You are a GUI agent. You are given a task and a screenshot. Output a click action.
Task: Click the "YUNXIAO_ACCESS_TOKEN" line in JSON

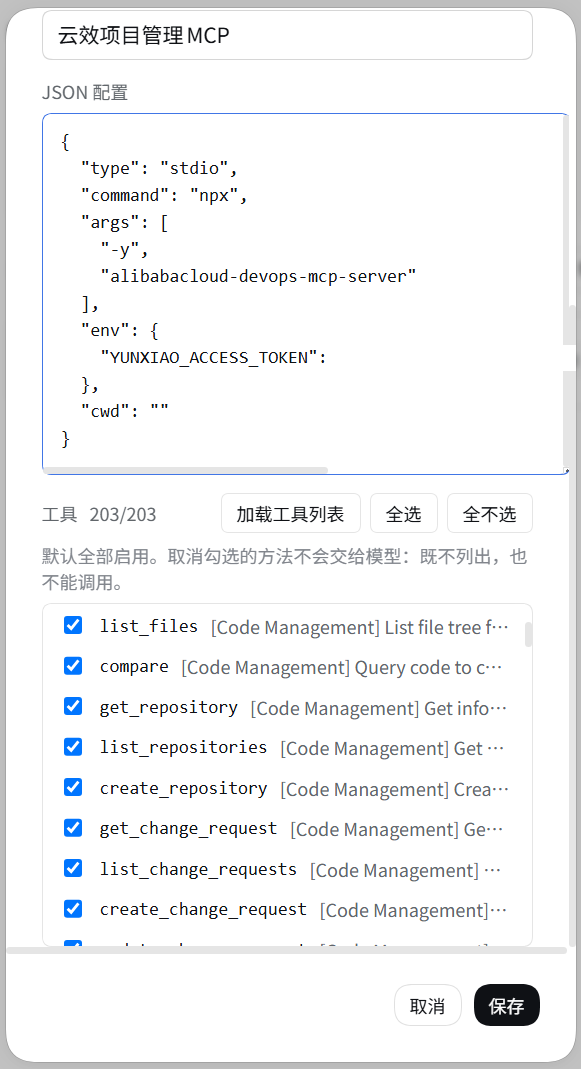[x=213, y=357]
